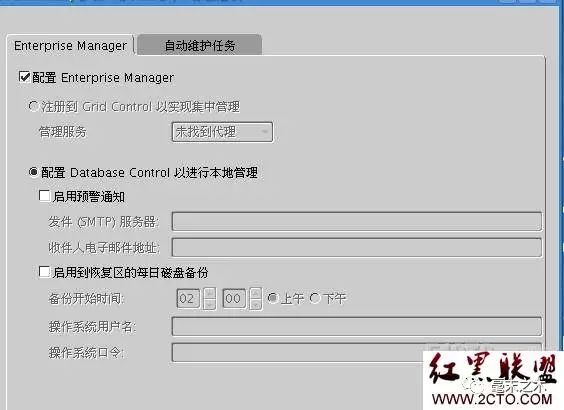Select the 上午 radio button
This screenshot has height=410, width=564.
273,298
